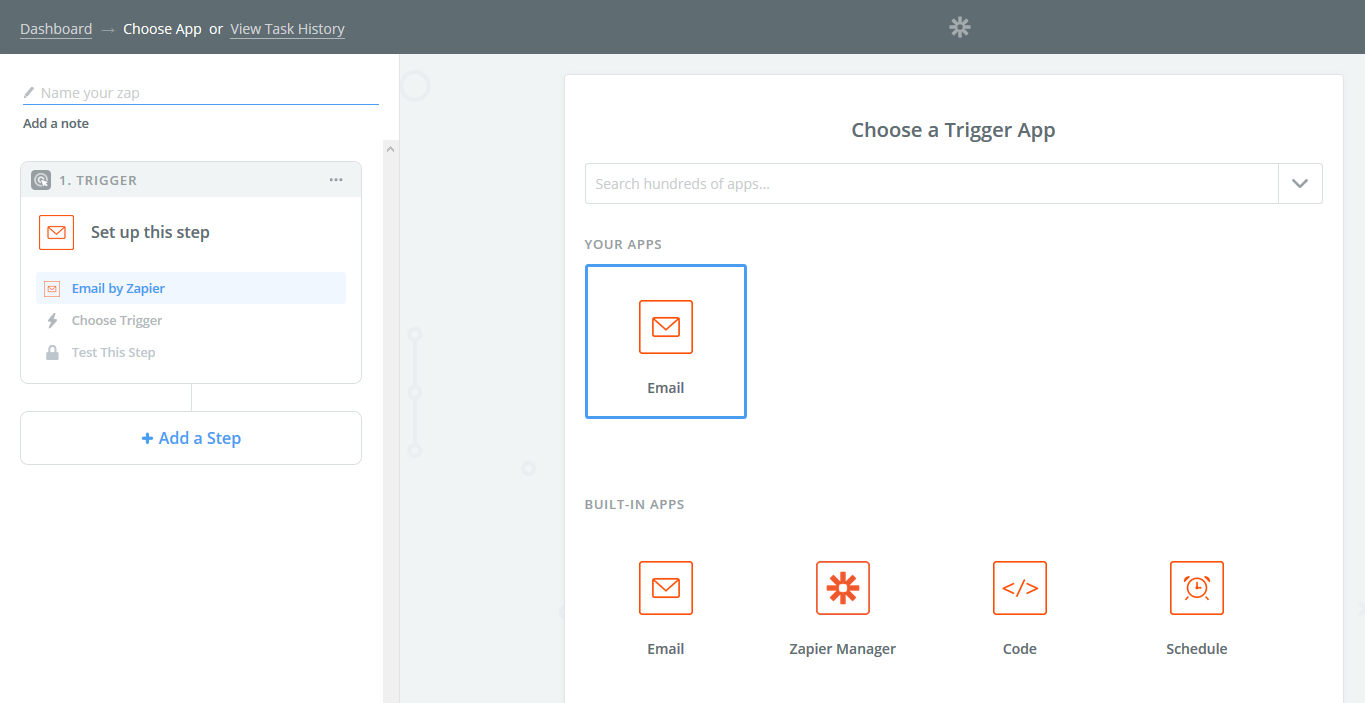Click the Zapier logo in header
Screen dimensions: 1365x703
pyautogui.click(x=960, y=27)
